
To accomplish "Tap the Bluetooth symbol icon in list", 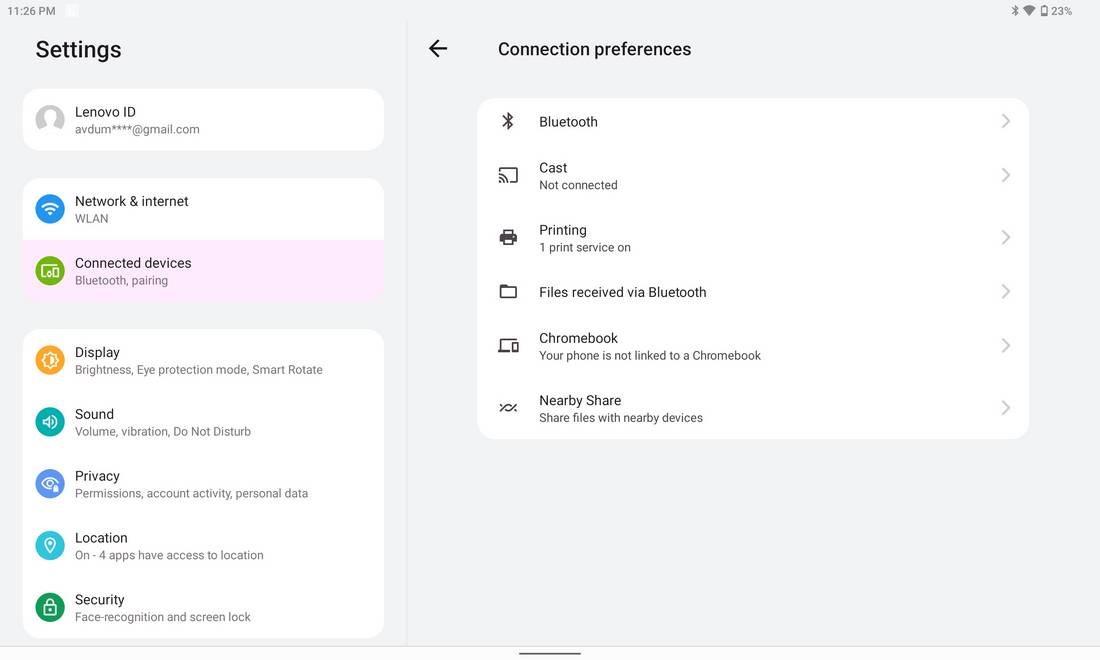I will (508, 121).
